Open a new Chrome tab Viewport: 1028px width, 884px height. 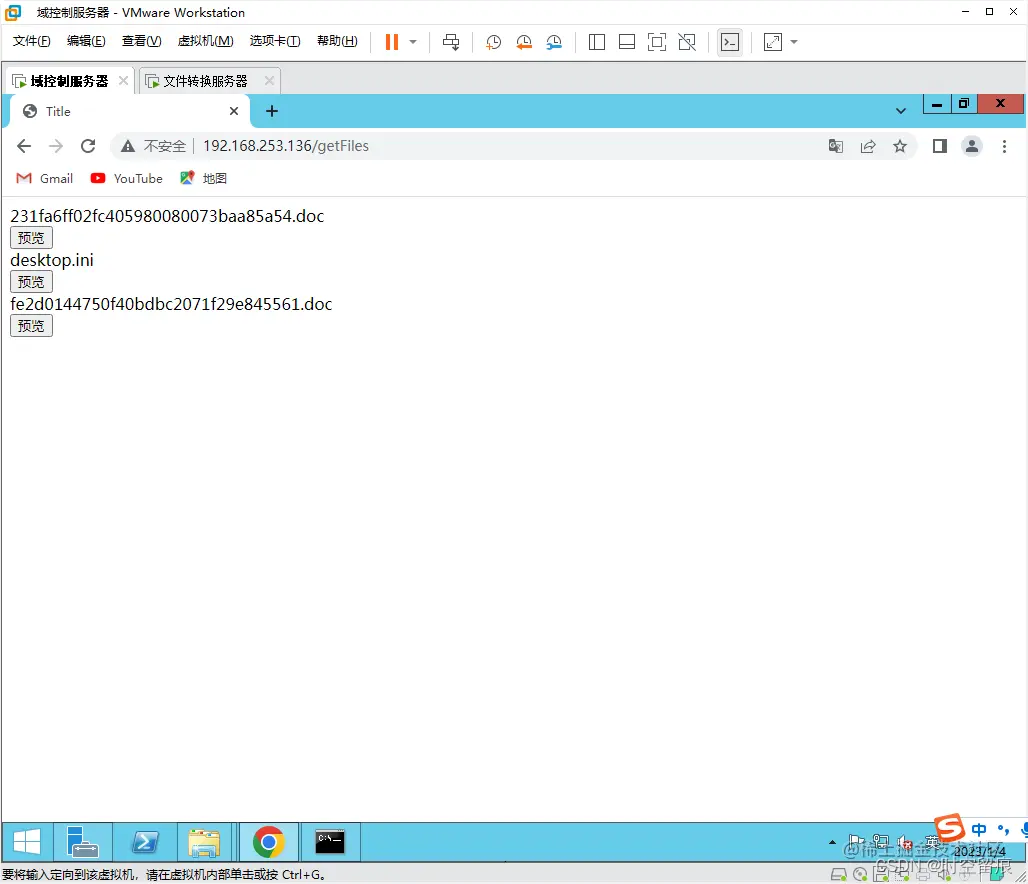click(x=272, y=111)
